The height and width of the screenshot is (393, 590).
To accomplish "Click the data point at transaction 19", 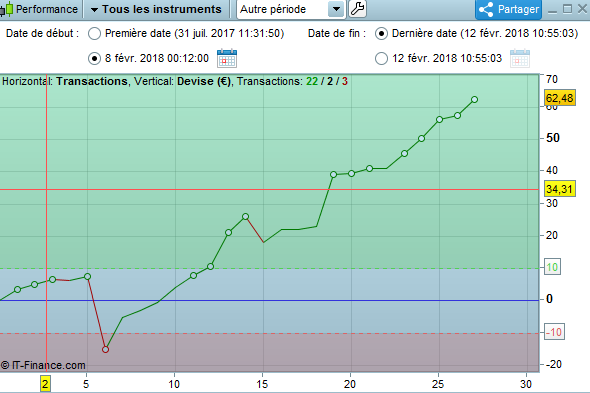I will pyautogui.click(x=333, y=174).
